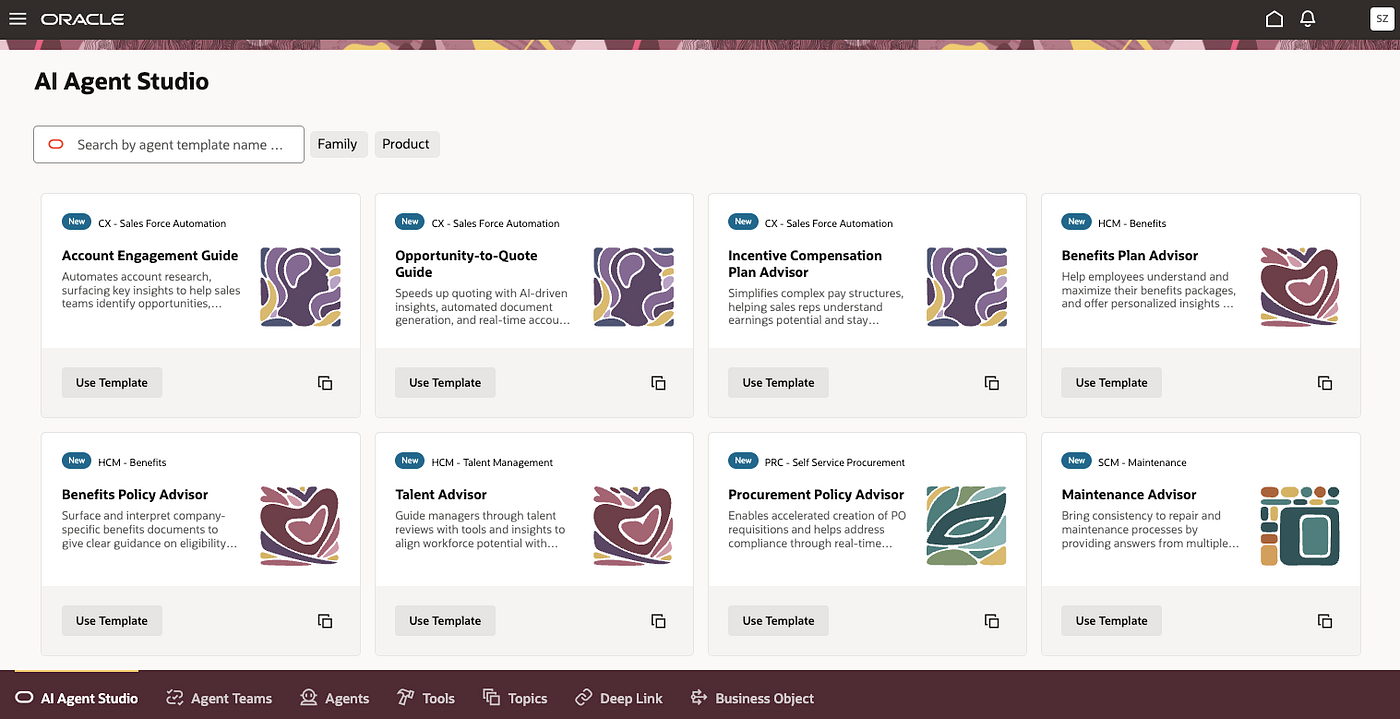Open the notifications bell

[x=1307, y=19]
